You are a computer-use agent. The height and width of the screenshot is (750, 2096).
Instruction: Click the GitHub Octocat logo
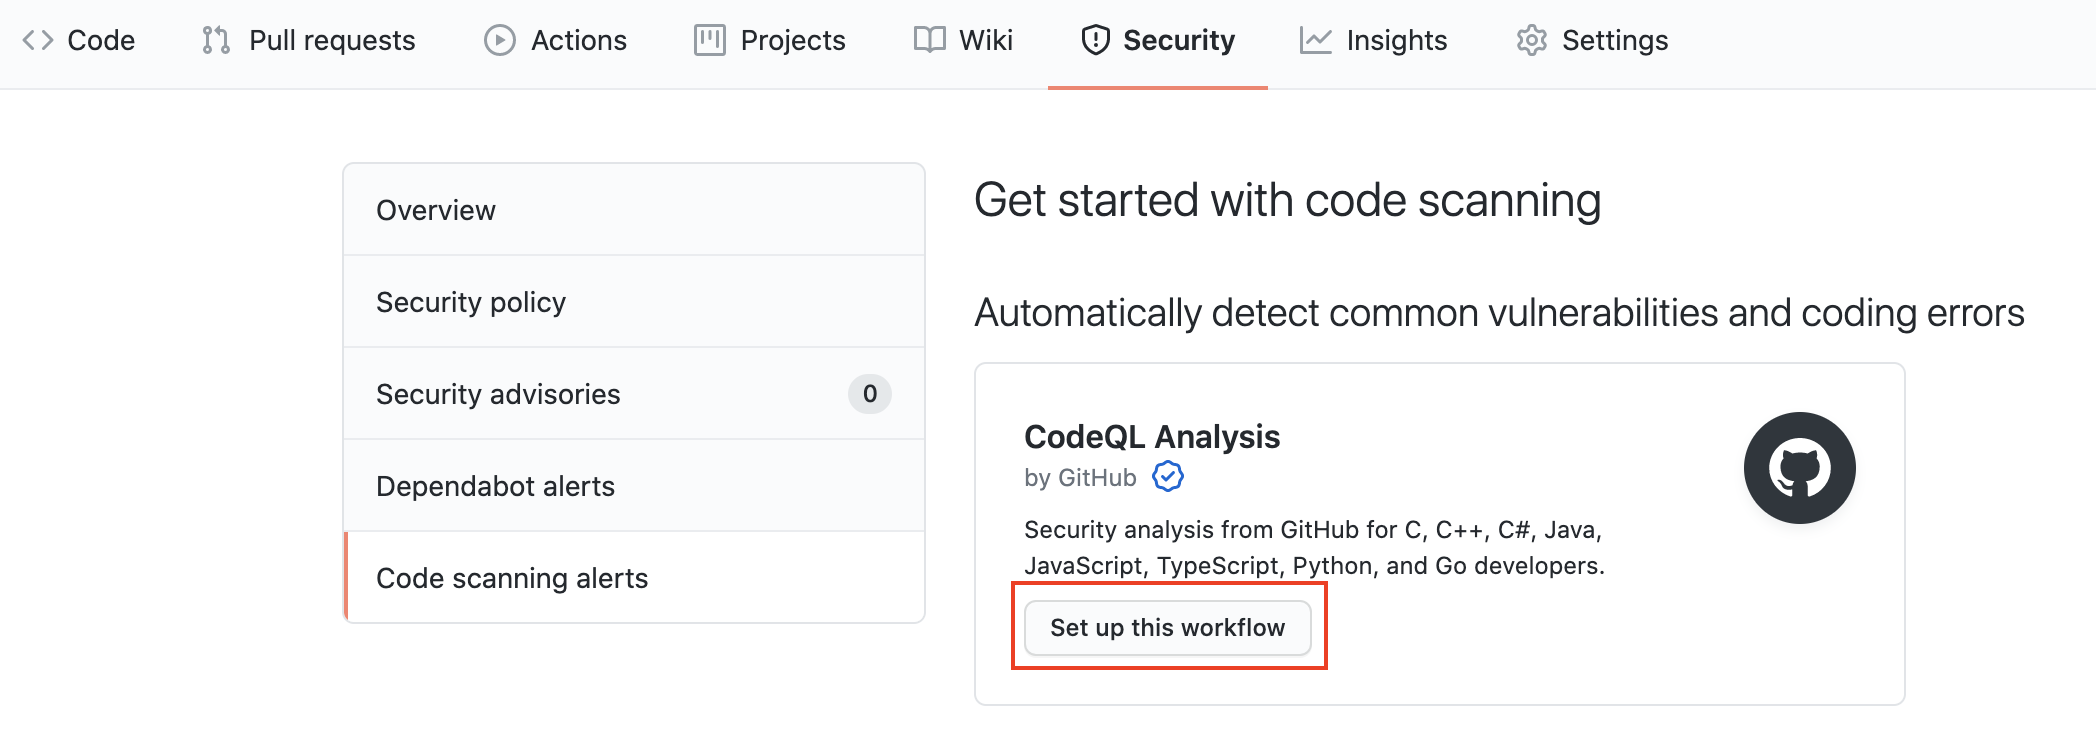click(1800, 468)
